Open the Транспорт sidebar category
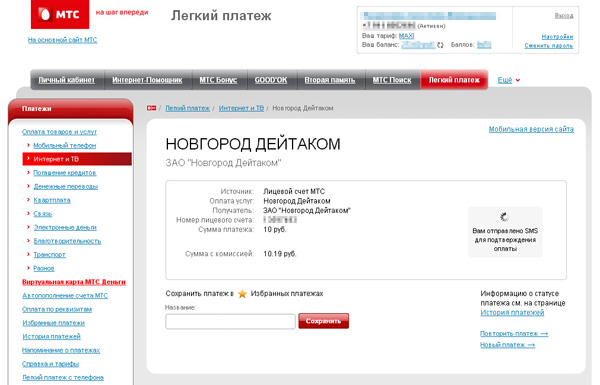The height and width of the screenshot is (385, 600). pyautogui.click(x=49, y=254)
